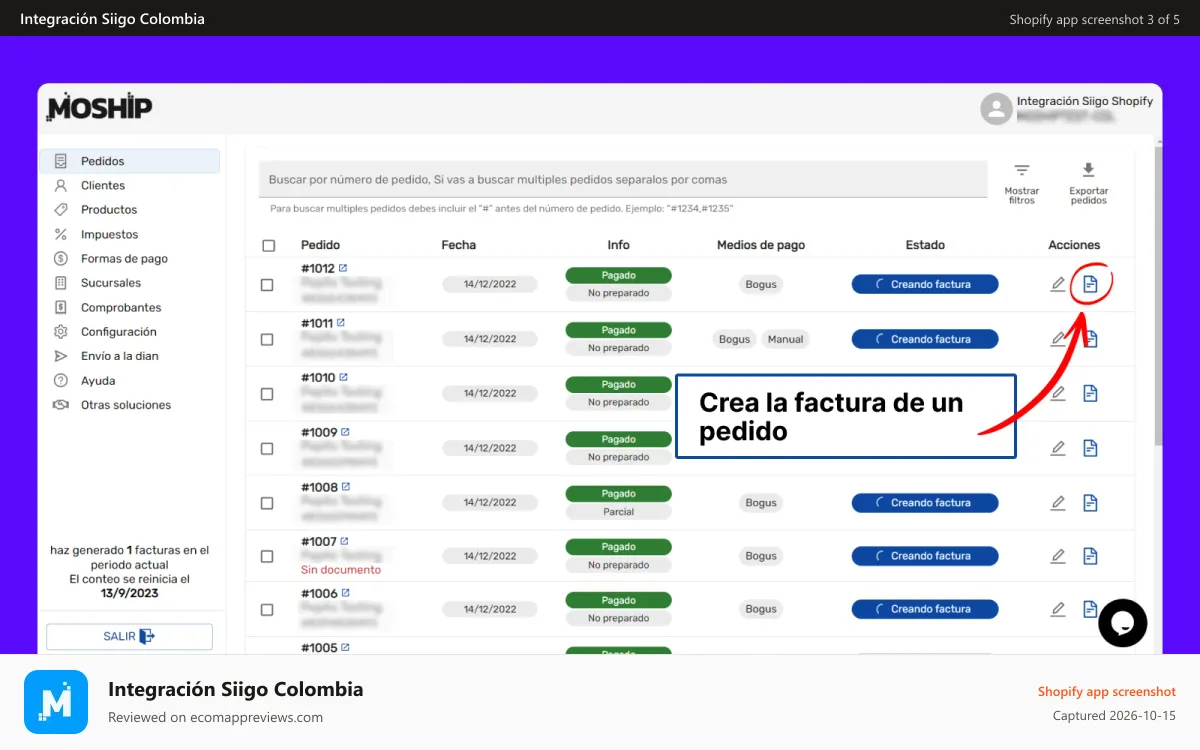Create invoice document icon for order #1008

pos(1091,503)
